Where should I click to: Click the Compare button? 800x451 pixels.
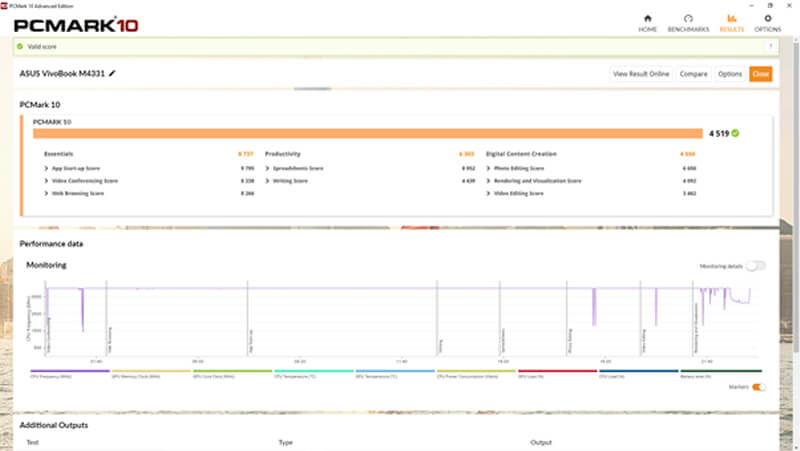pyautogui.click(x=693, y=74)
